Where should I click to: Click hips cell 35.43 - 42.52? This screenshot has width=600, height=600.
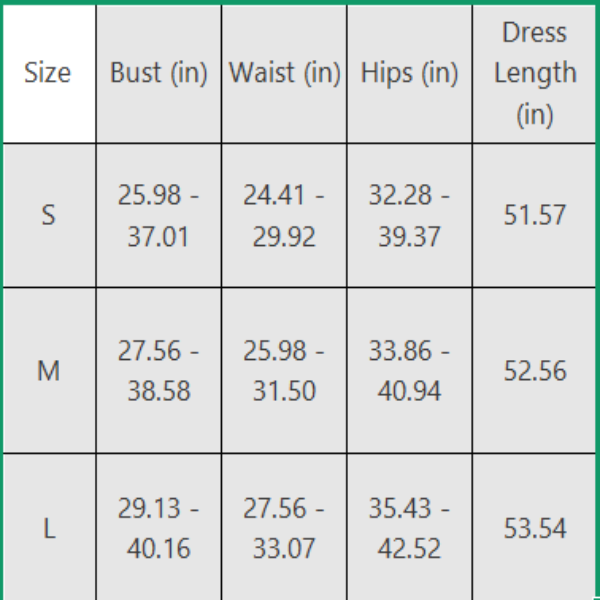pyautogui.click(x=409, y=528)
